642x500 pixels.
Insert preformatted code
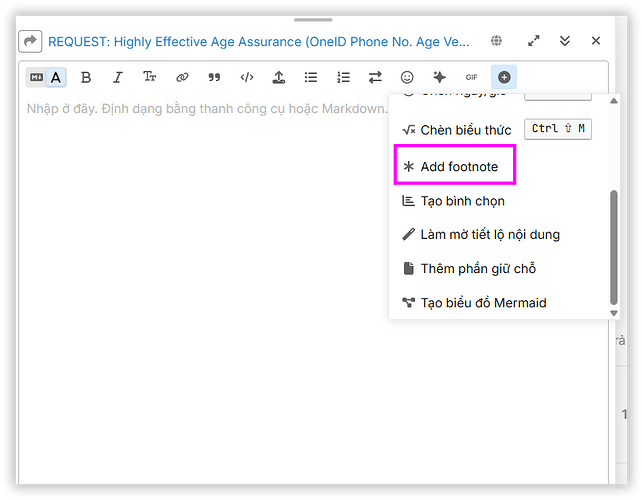click(x=247, y=77)
